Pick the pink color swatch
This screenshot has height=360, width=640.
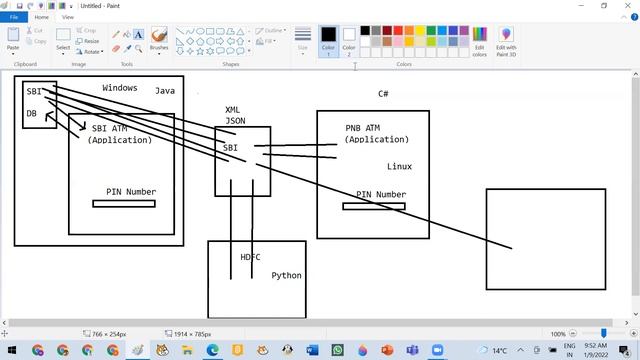(x=398, y=41)
